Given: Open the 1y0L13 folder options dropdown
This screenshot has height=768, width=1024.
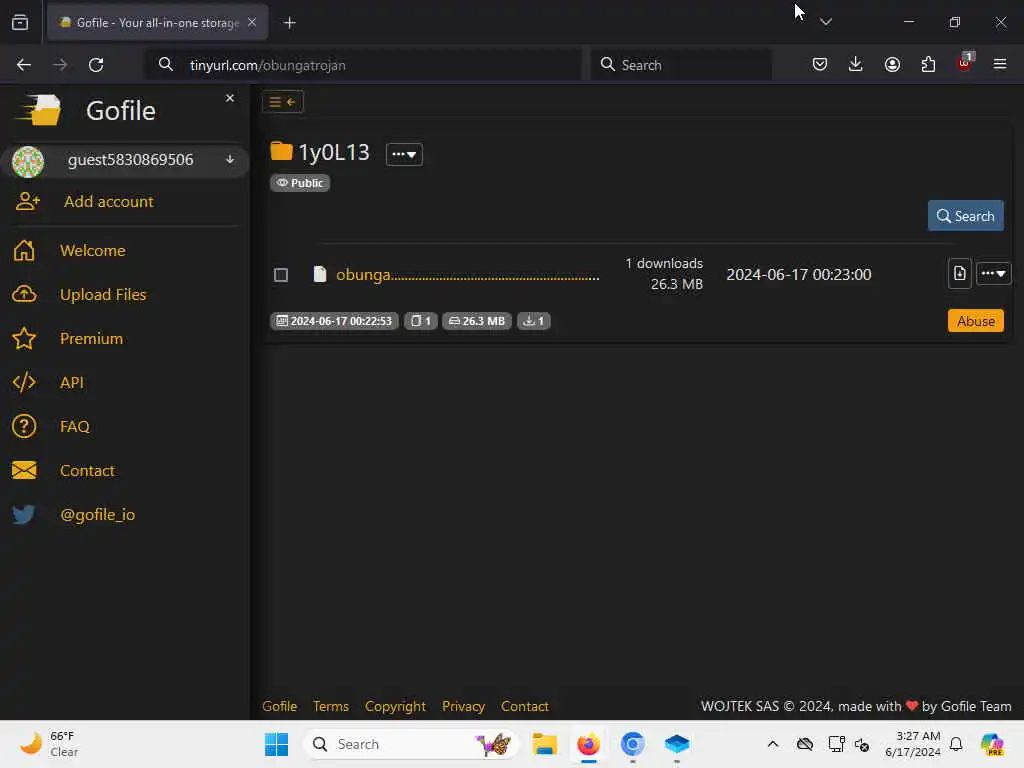Looking at the screenshot, I should 404,155.
